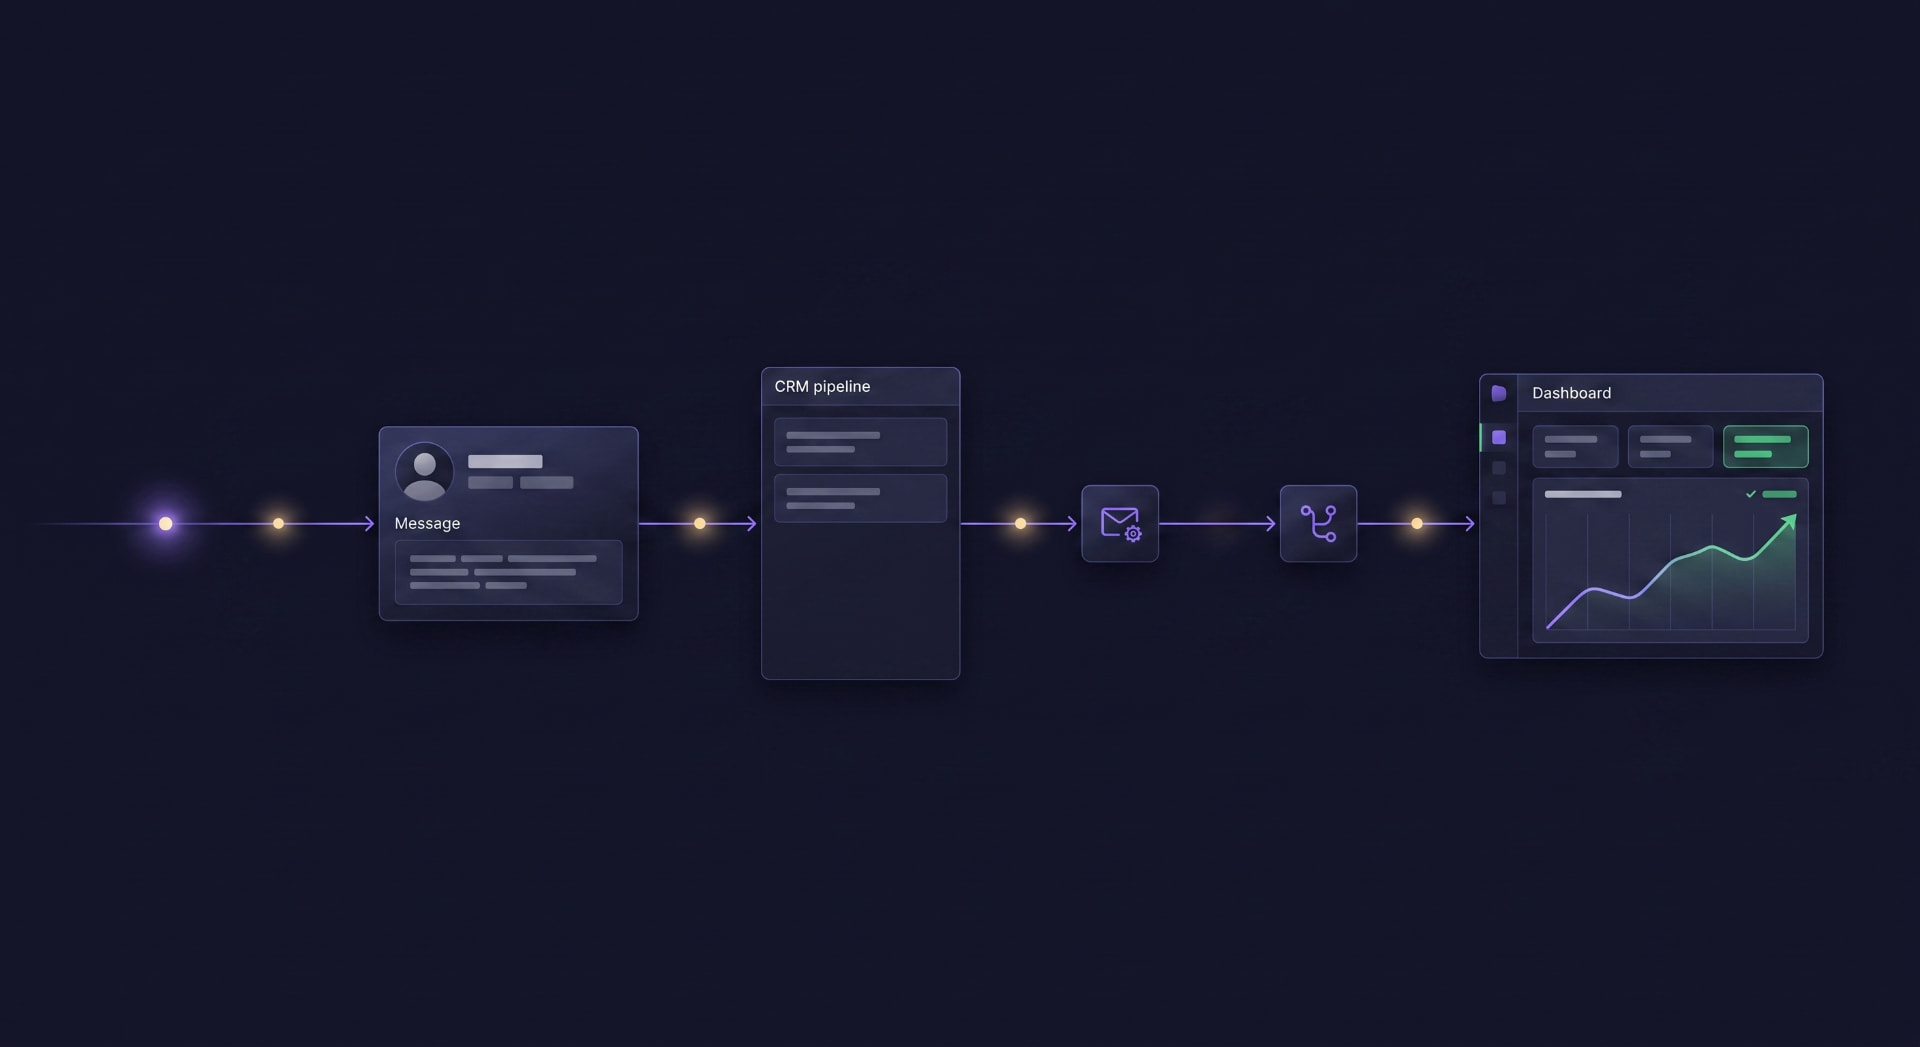
Task: Click the Dashboard logo icon
Action: tap(1498, 393)
